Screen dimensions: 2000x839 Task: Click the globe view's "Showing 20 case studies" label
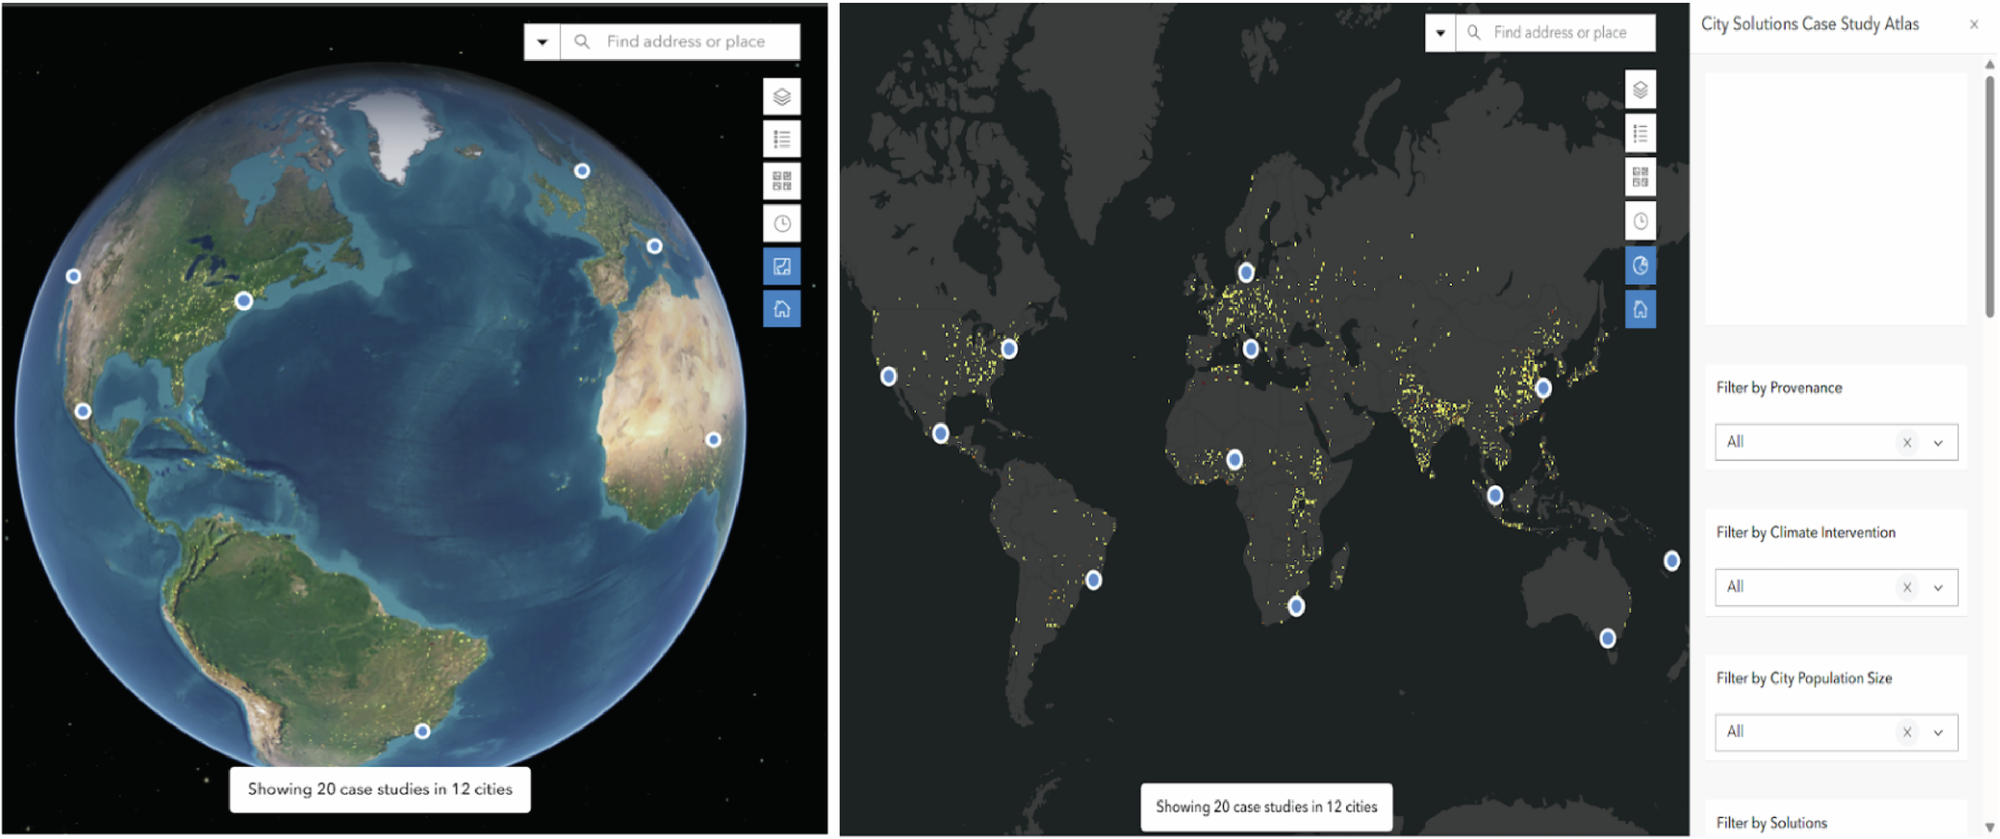point(380,789)
